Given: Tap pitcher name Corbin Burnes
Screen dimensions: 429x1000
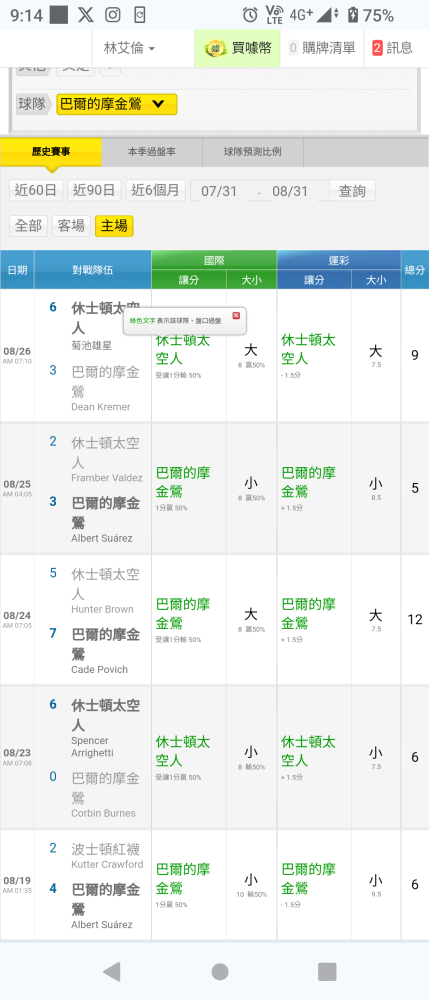Looking at the screenshot, I should pos(103,813).
